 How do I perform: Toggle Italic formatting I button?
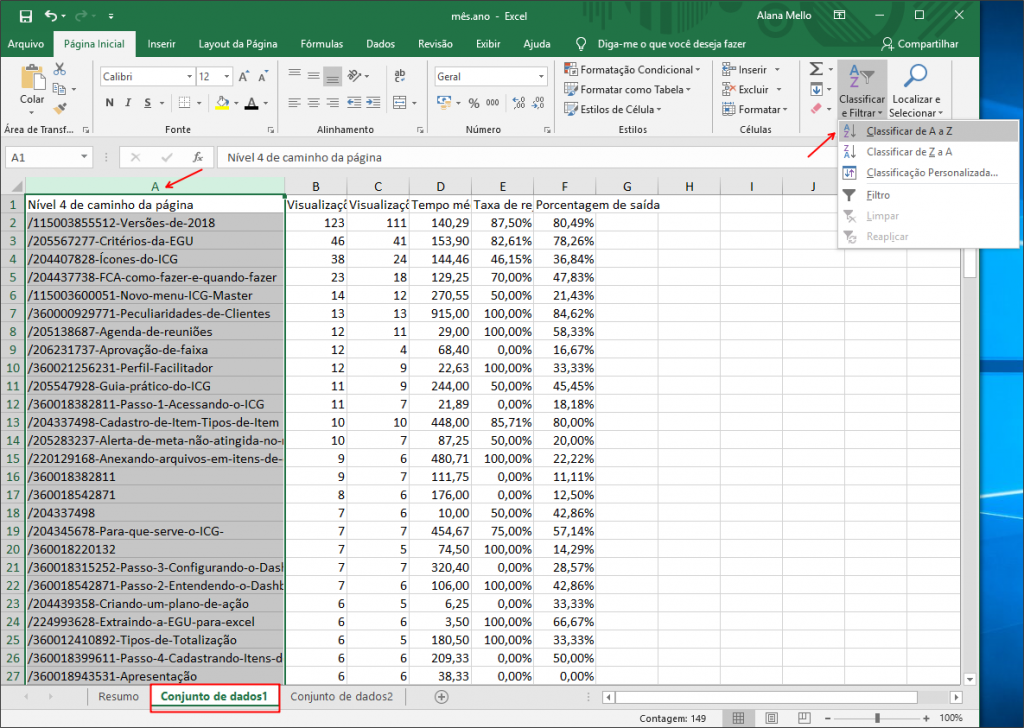[x=128, y=103]
